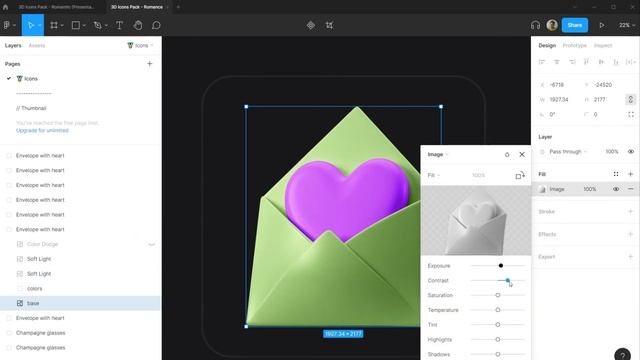Align horizontal centers icon
The image size is (640, 360).
(557, 62)
